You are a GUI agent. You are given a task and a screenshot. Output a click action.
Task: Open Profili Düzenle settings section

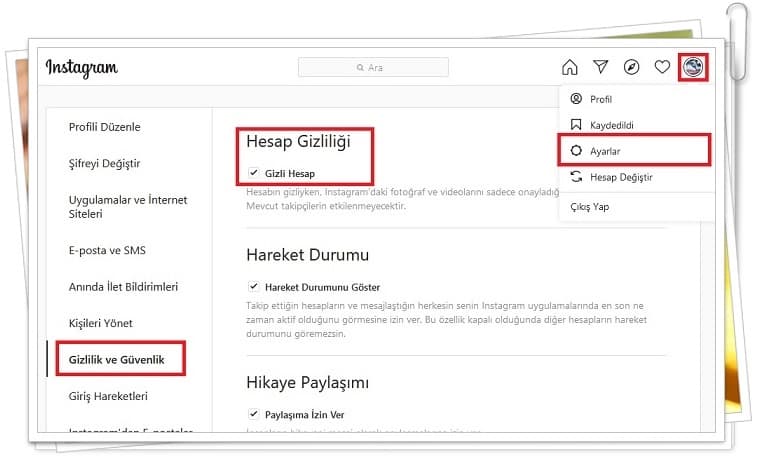point(104,127)
